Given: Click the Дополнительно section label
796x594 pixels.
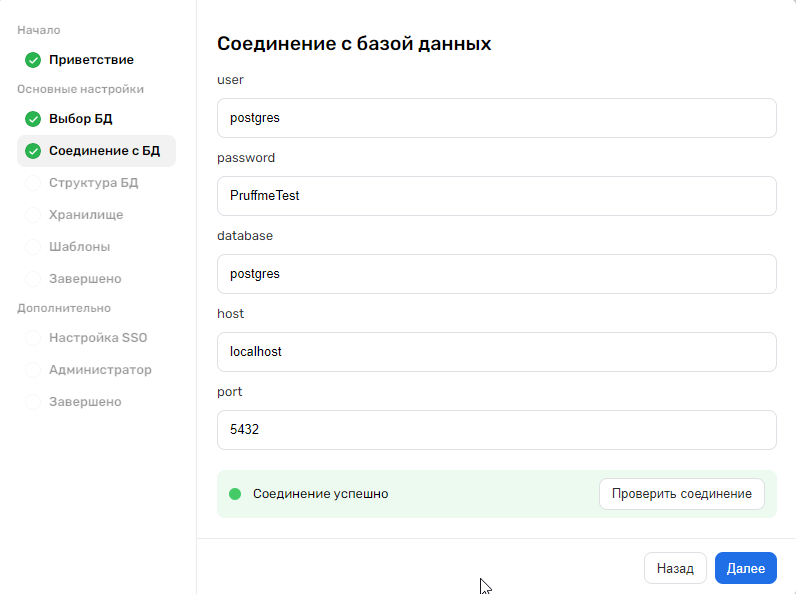Looking at the screenshot, I should coord(64,308).
